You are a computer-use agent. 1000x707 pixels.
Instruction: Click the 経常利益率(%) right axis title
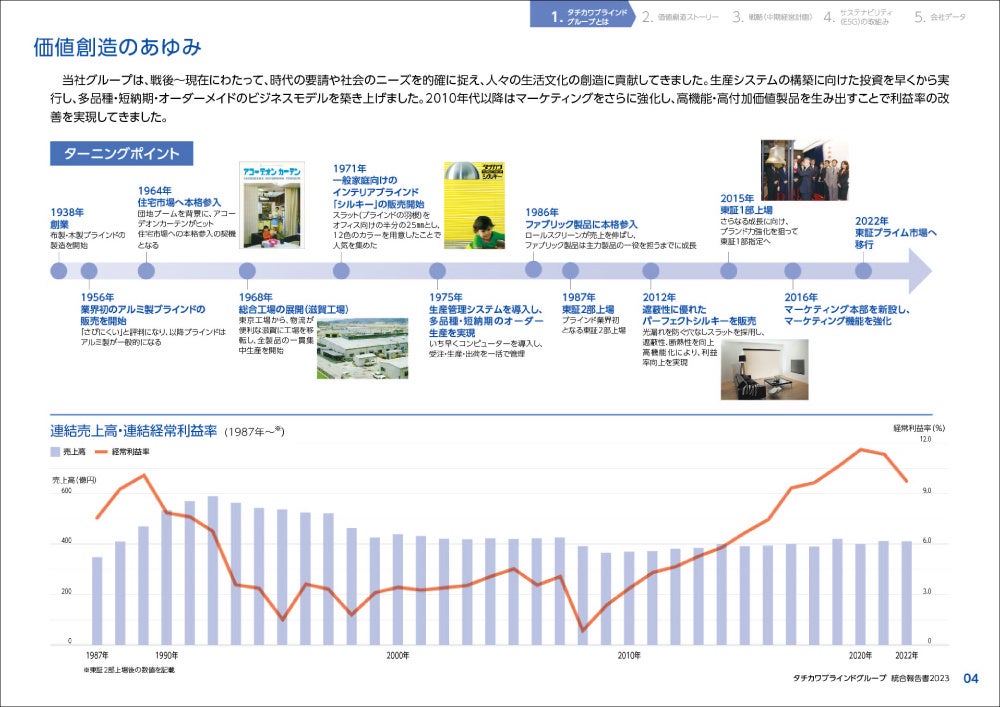pyautogui.click(x=919, y=428)
